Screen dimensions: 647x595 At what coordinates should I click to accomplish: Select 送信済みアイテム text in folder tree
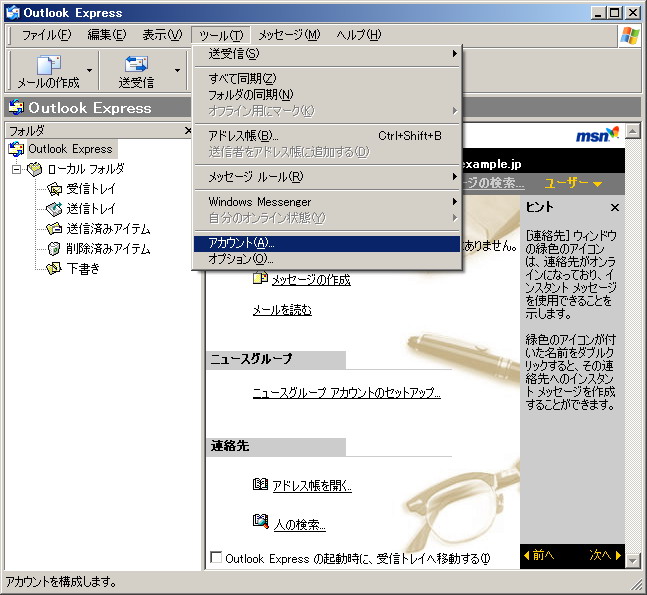[x=108, y=229]
